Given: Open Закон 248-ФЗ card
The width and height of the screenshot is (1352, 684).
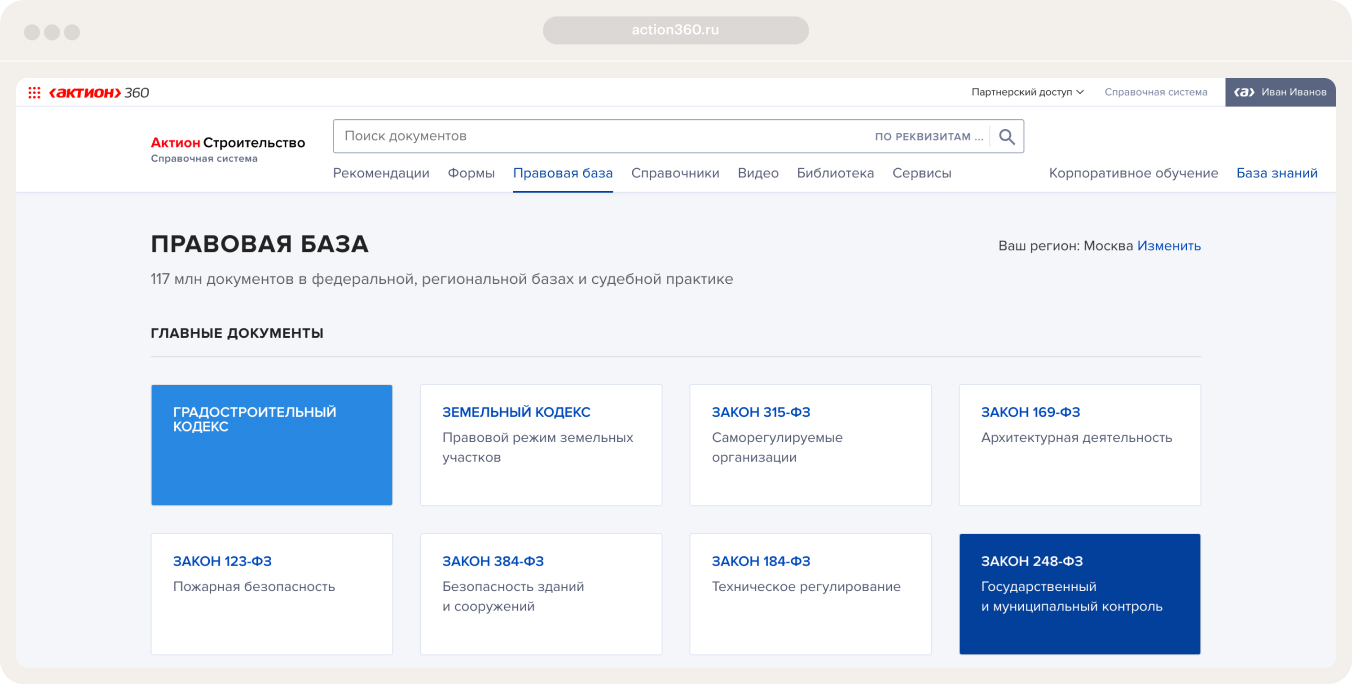Looking at the screenshot, I should [x=1080, y=594].
